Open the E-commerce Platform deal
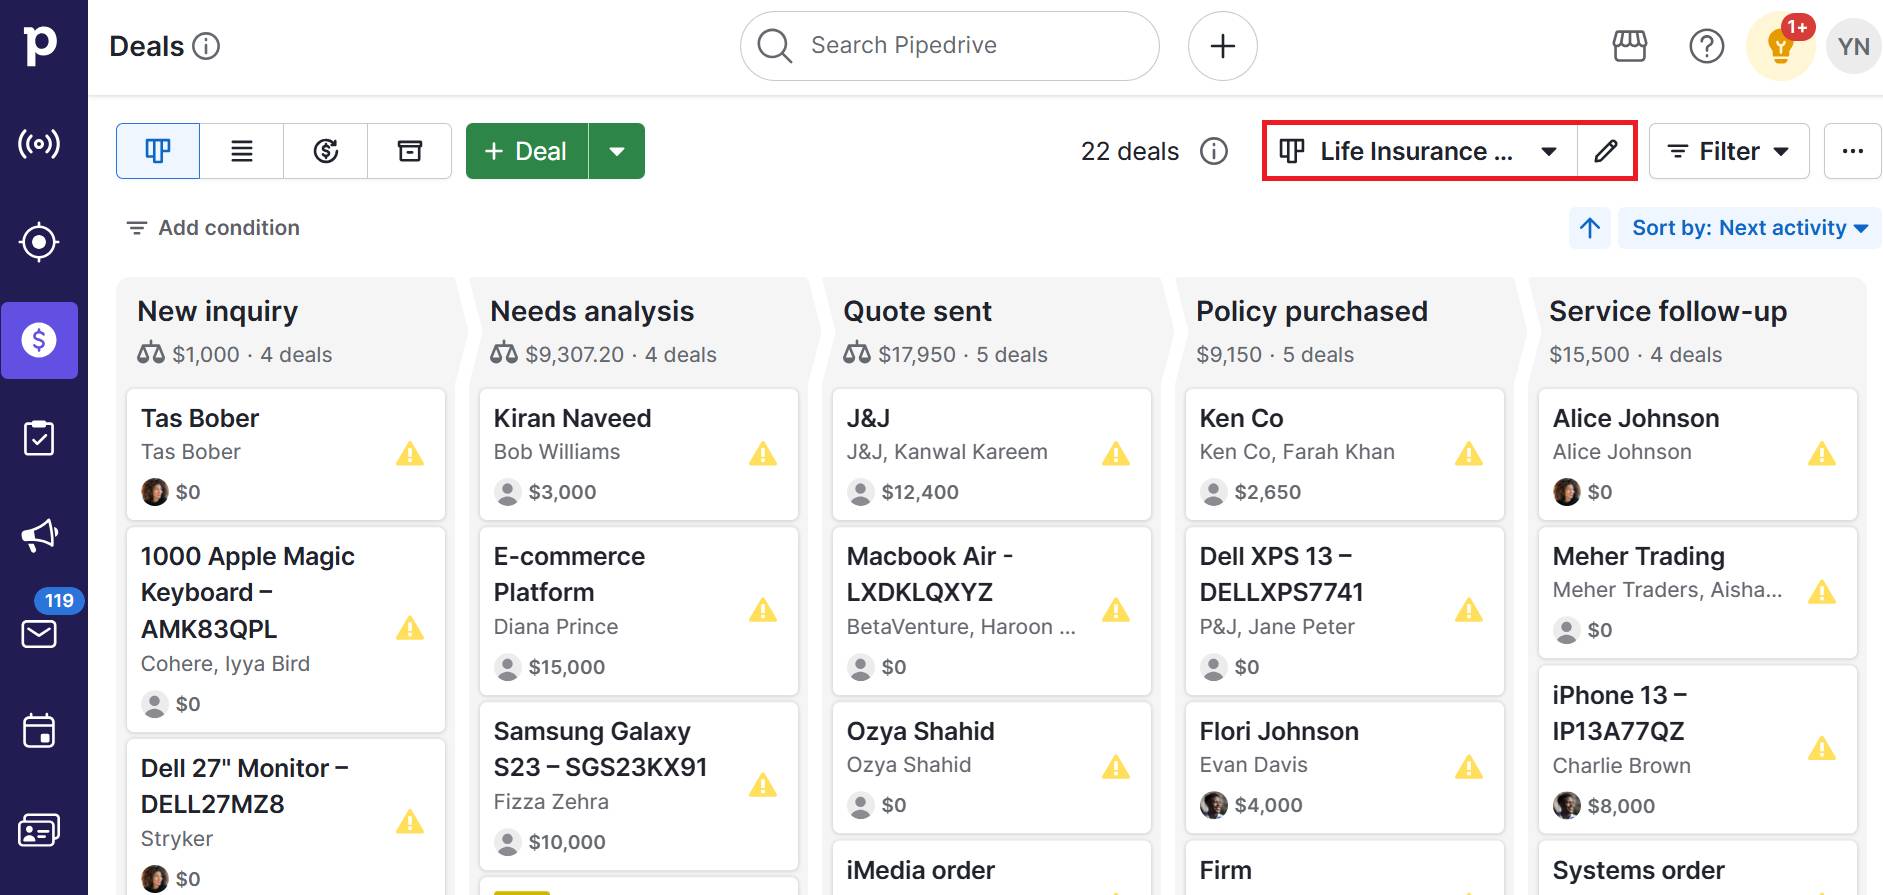Screen dimensions: 1883x895 pos(639,611)
